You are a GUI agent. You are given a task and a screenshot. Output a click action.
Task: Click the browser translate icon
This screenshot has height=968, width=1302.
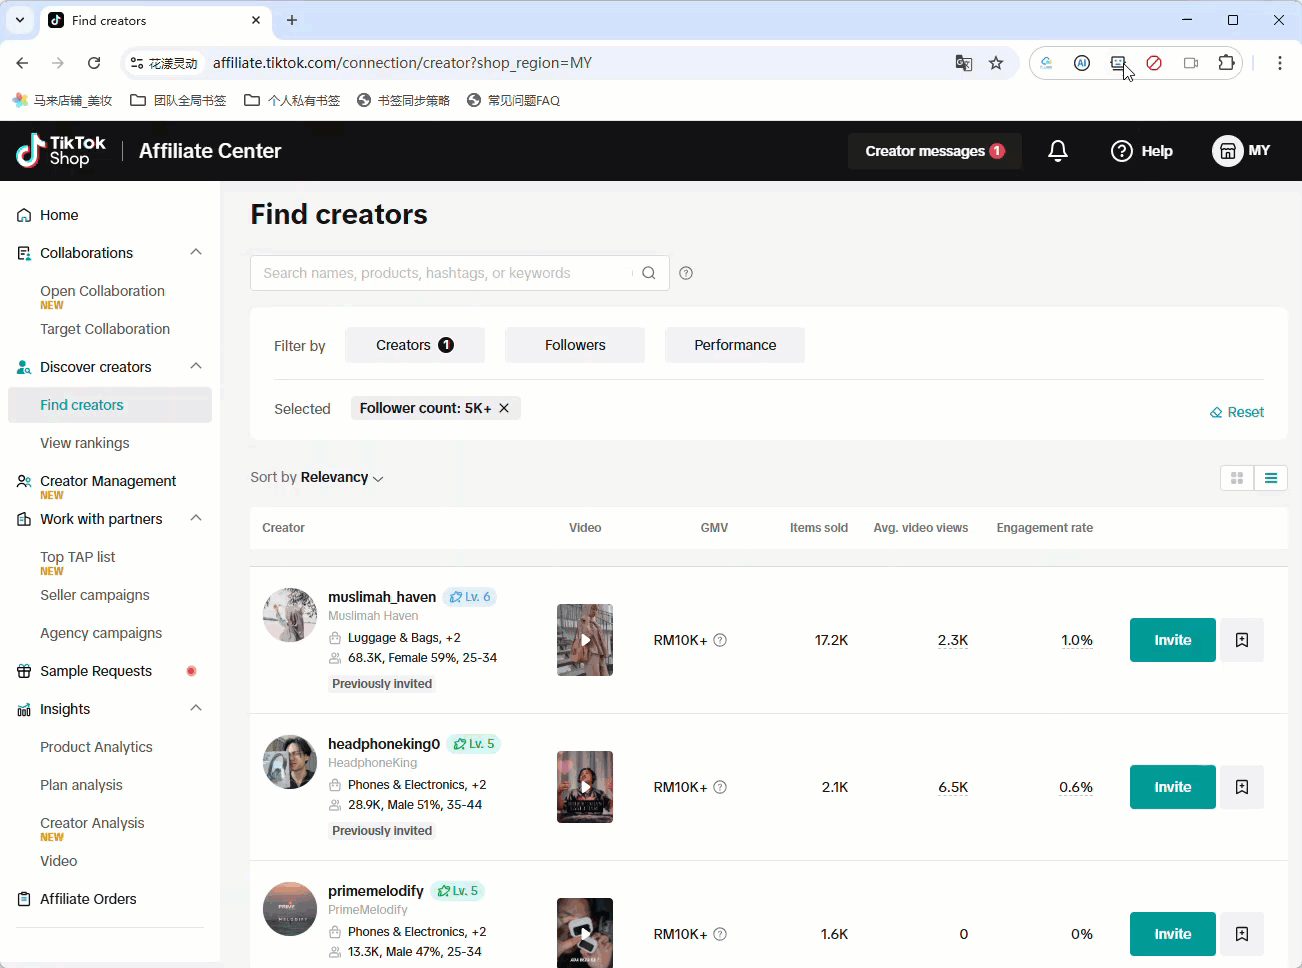[964, 63]
